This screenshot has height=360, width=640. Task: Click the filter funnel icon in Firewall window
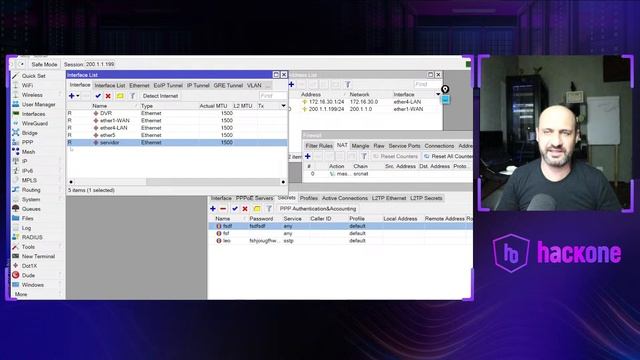pyautogui.click(x=364, y=156)
